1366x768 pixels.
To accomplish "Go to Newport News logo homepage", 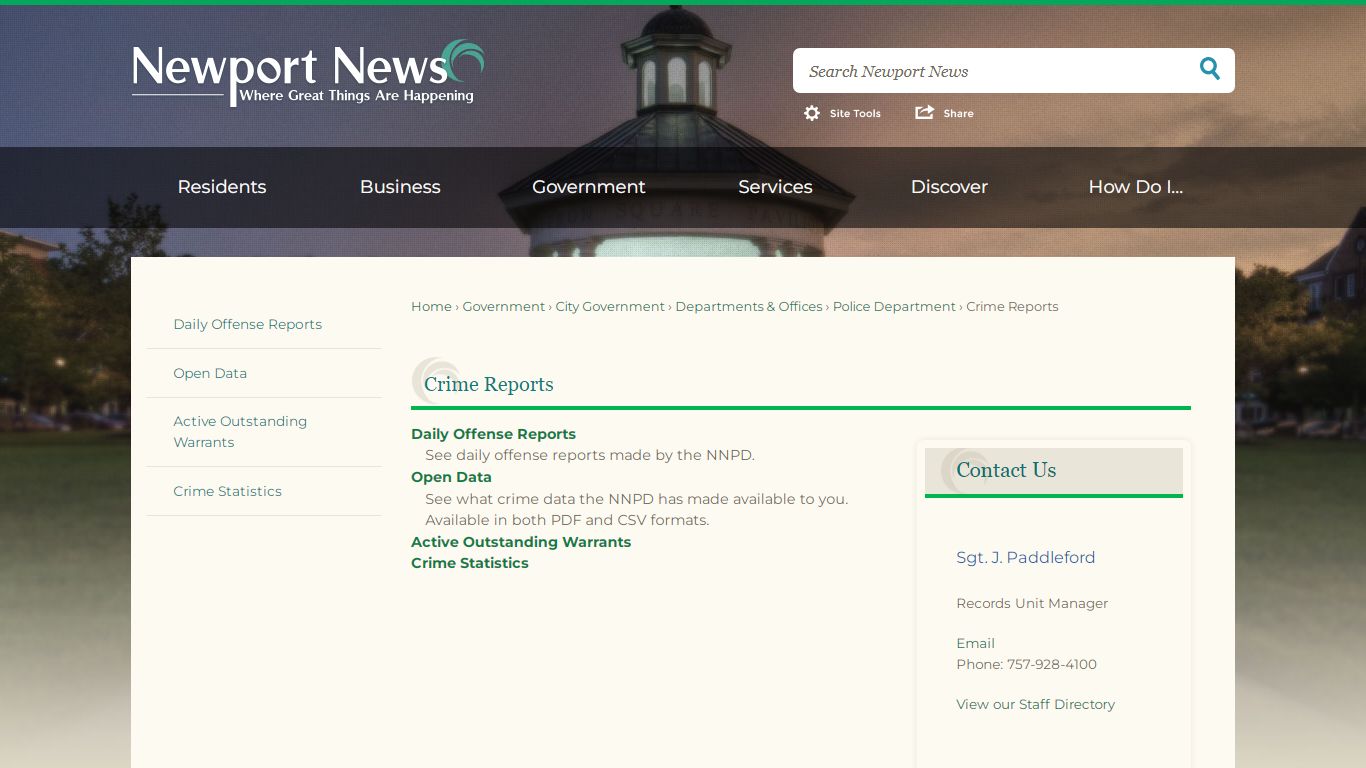I will [308, 73].
